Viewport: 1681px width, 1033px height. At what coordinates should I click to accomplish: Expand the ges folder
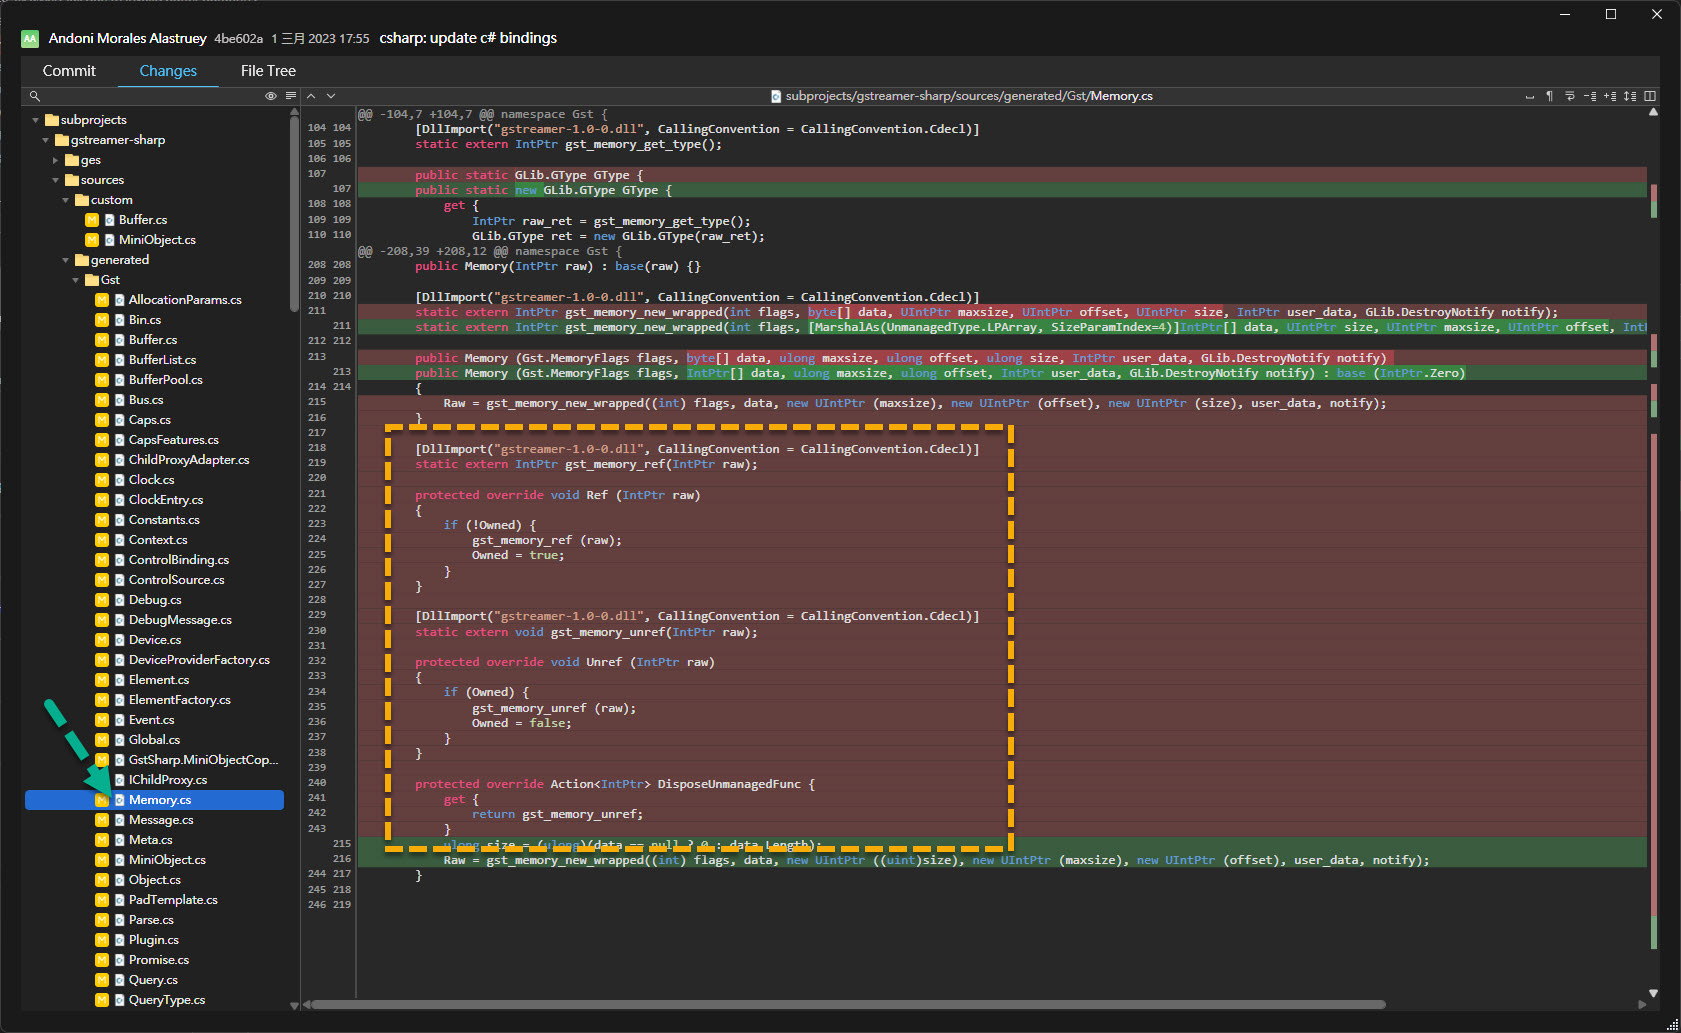(x=56, y=160)
